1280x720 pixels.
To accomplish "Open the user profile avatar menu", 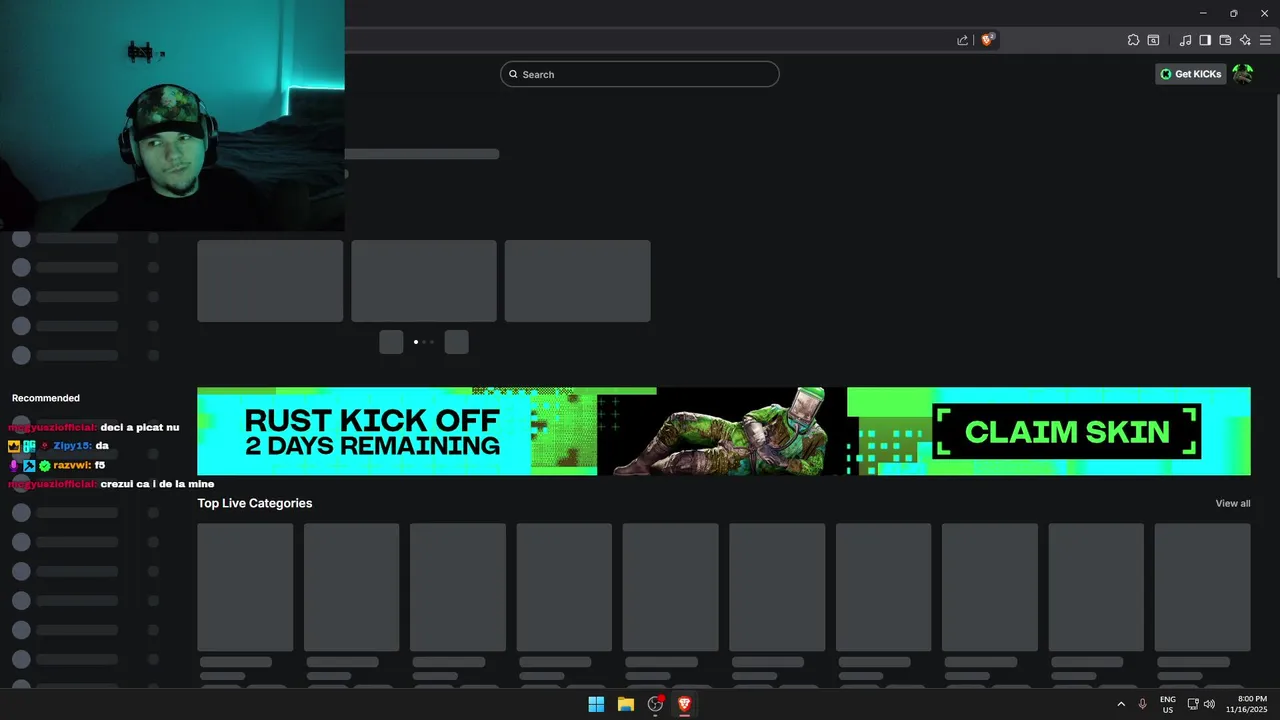I will pyautogui.click(x=1243, y=74).
